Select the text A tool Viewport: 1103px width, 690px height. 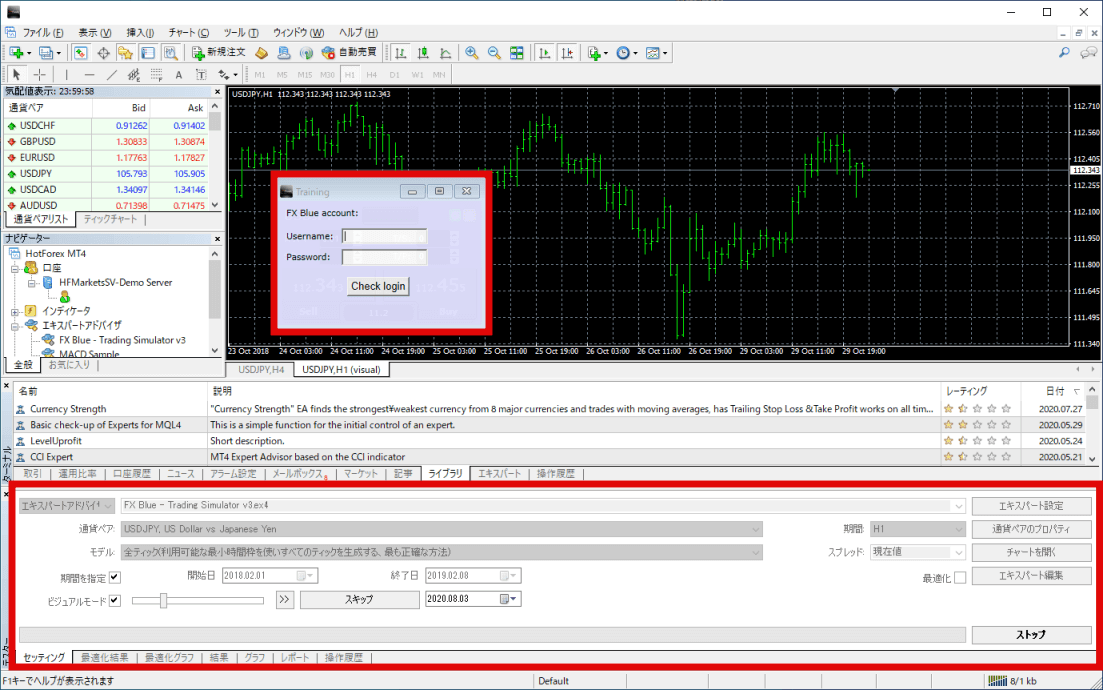click(x=179, y=75)
